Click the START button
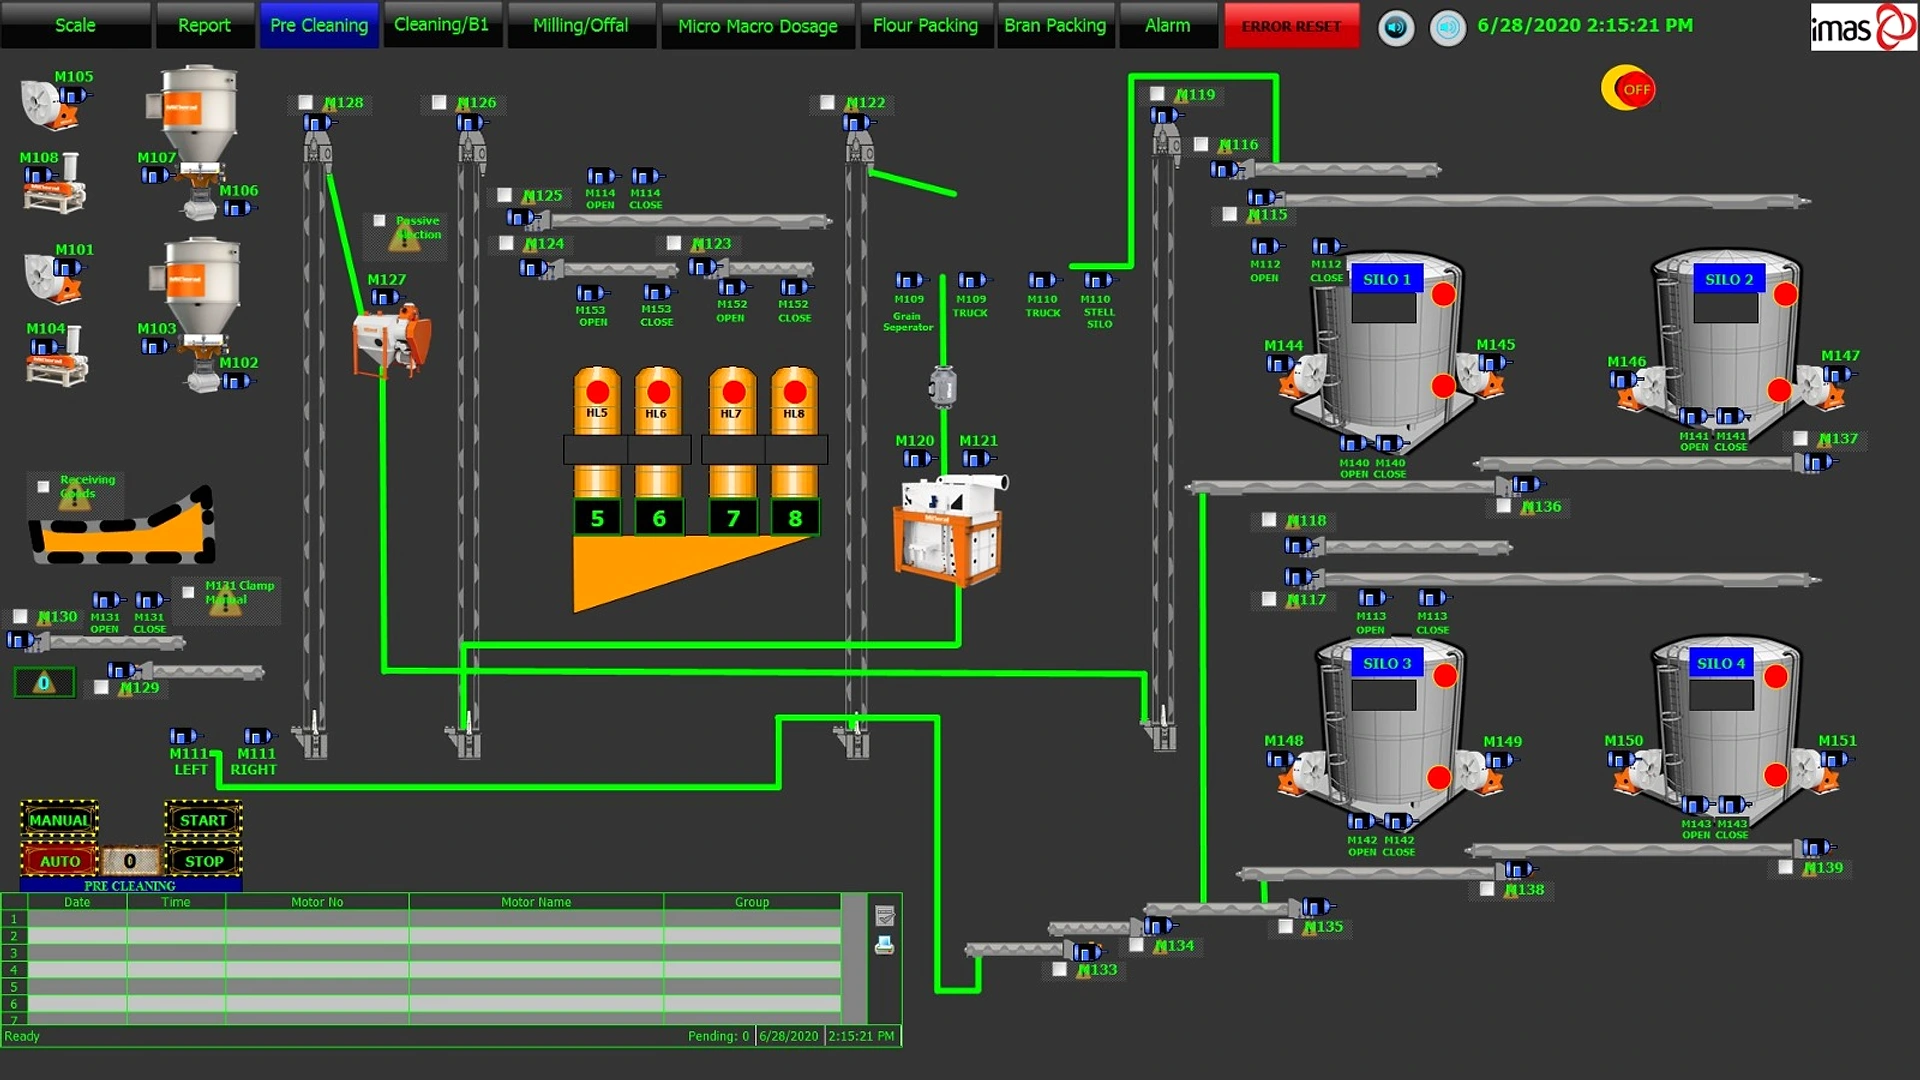The height and width of the screenshot is (1080, 1920). [204, 820]
